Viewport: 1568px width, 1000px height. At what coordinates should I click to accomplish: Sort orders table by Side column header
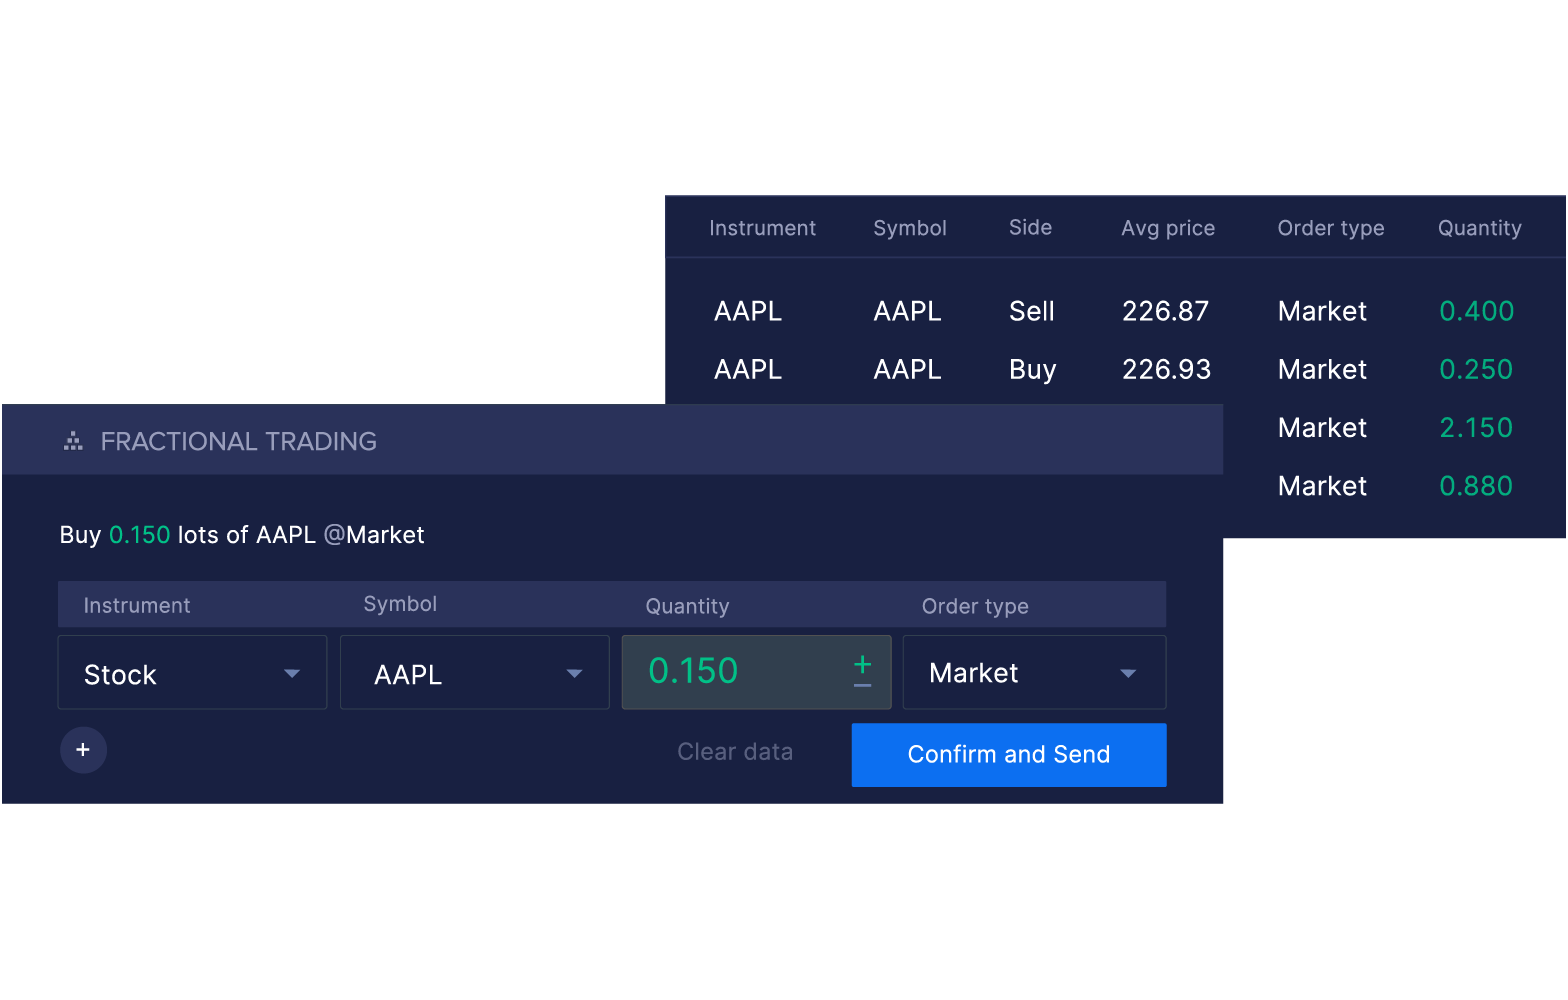(x=1030, y=228)
